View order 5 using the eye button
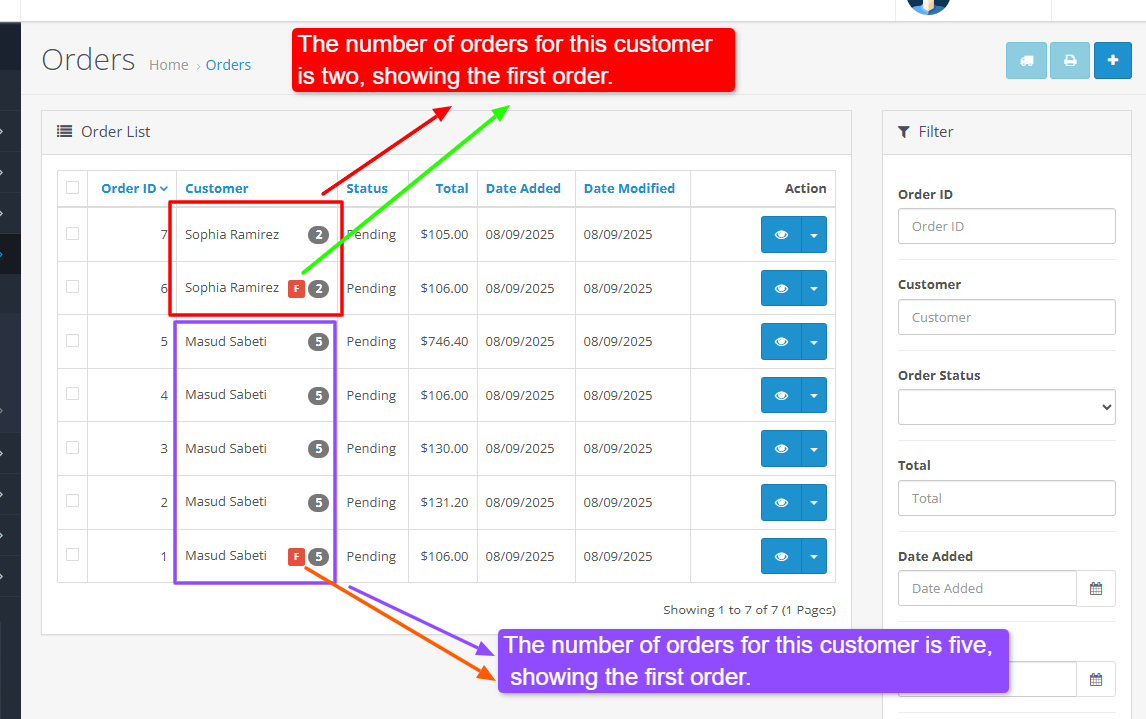1146x719 pixels. click(x=781, y=342)
